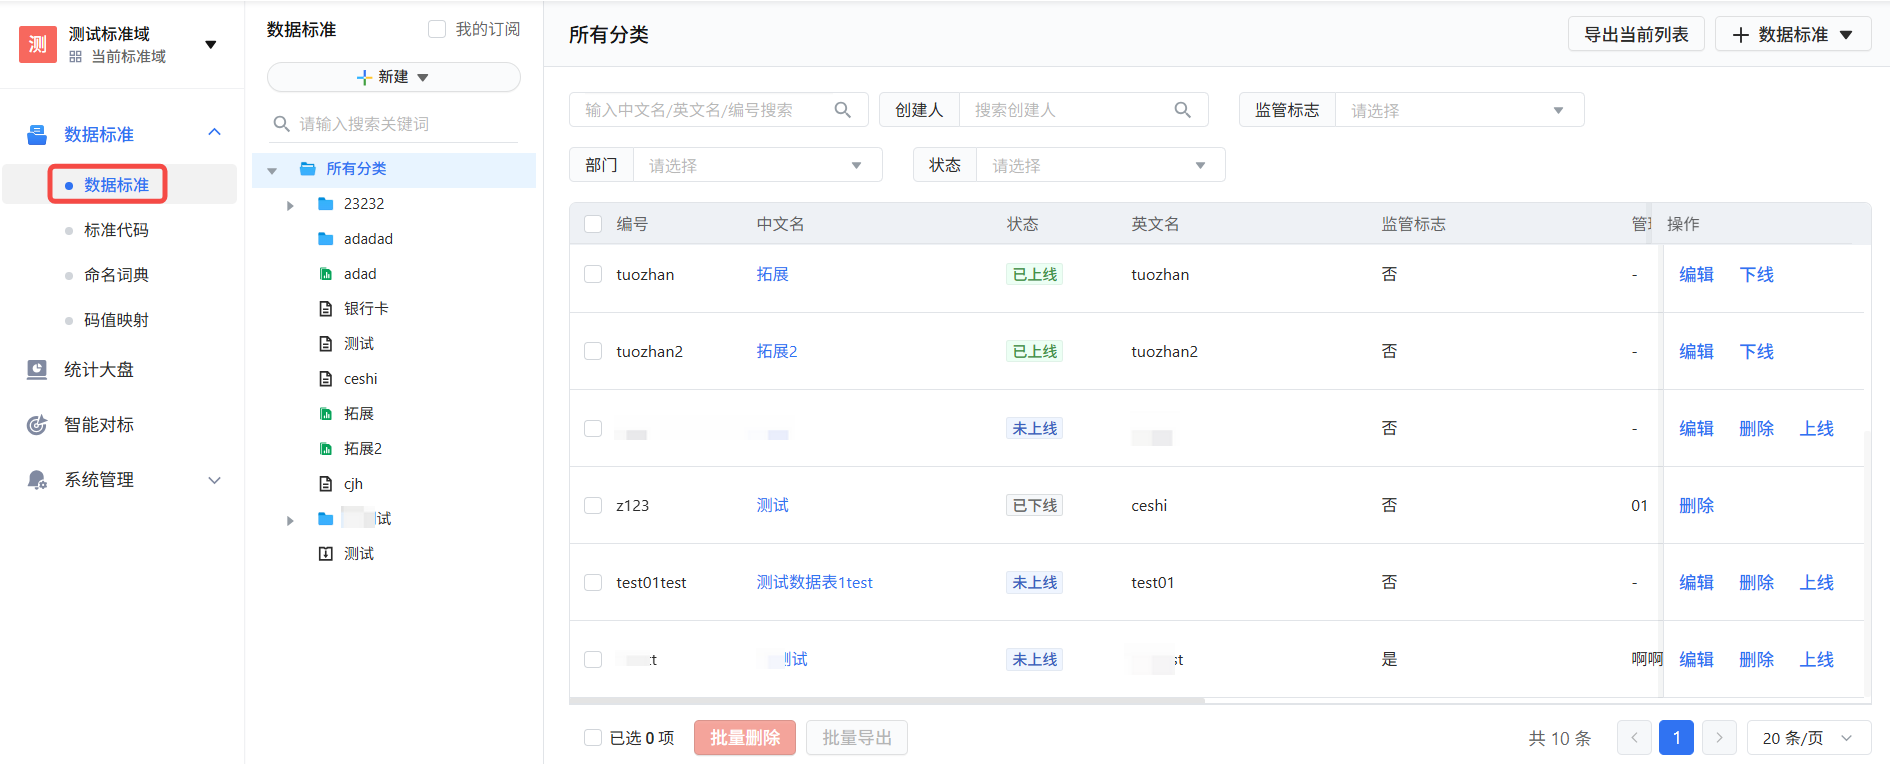Click the red 测 domain logo
This screenshot has height=764, width=1890.
pyautogui.click(x=38, y=44)
